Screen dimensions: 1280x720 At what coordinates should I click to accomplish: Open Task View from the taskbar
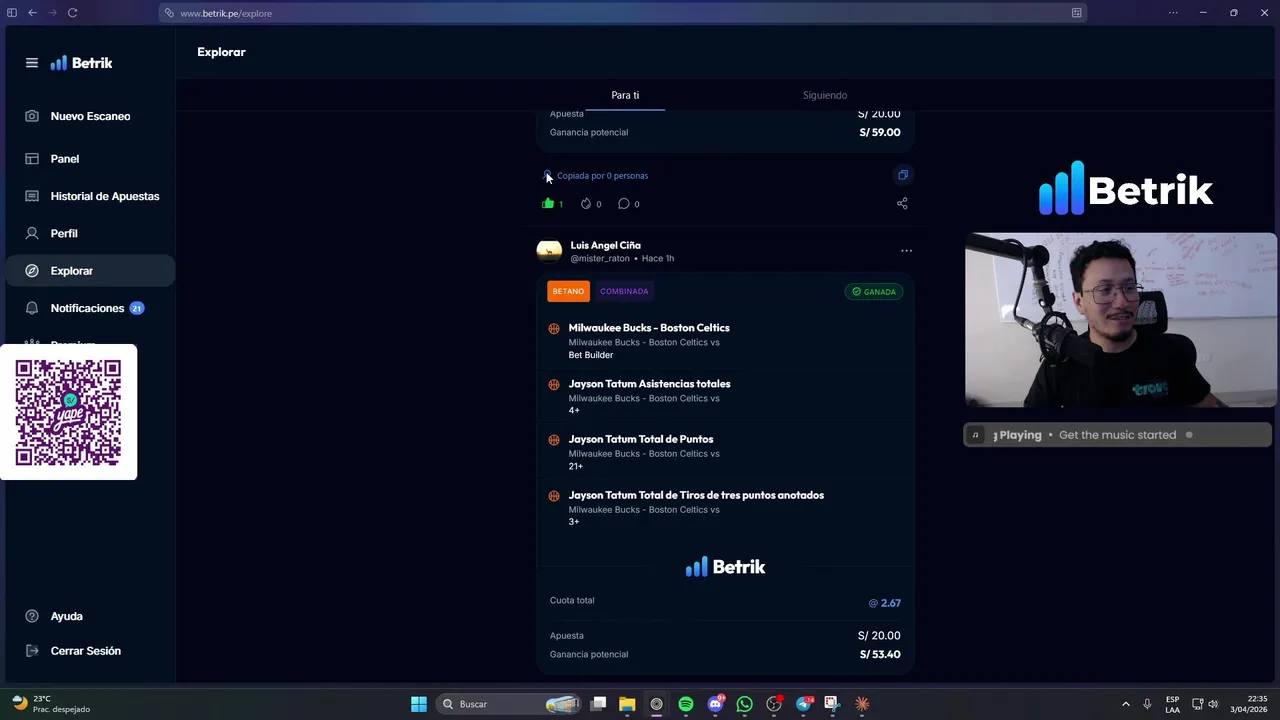point(598,704)
